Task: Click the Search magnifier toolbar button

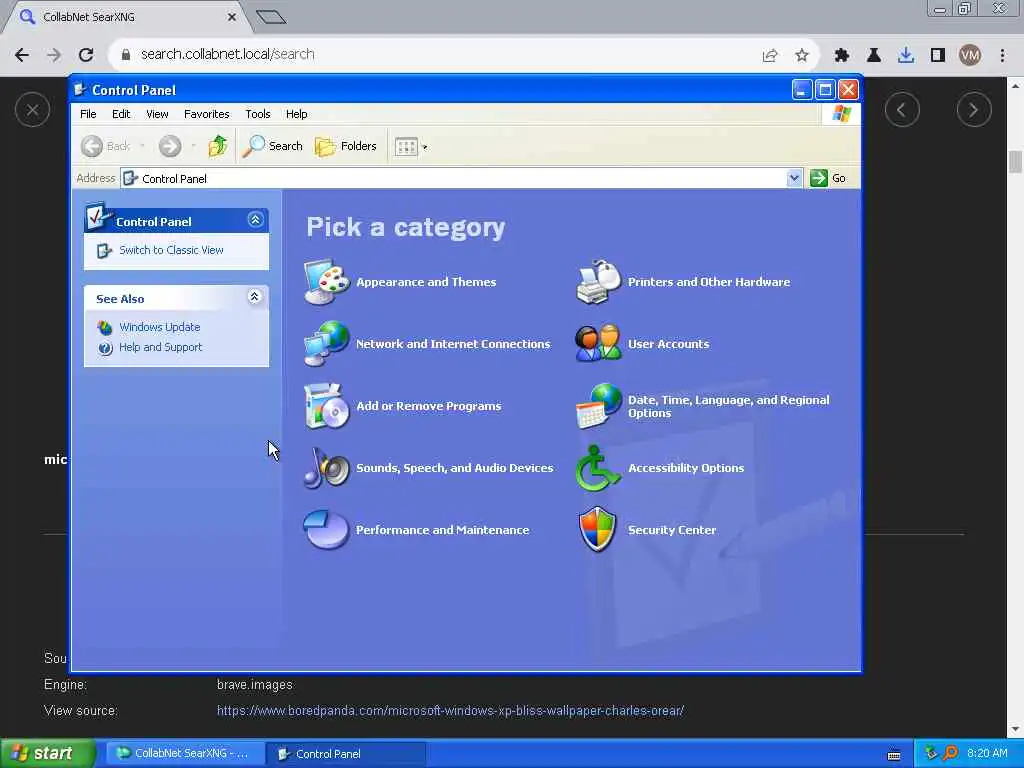Action: point(272,146)
